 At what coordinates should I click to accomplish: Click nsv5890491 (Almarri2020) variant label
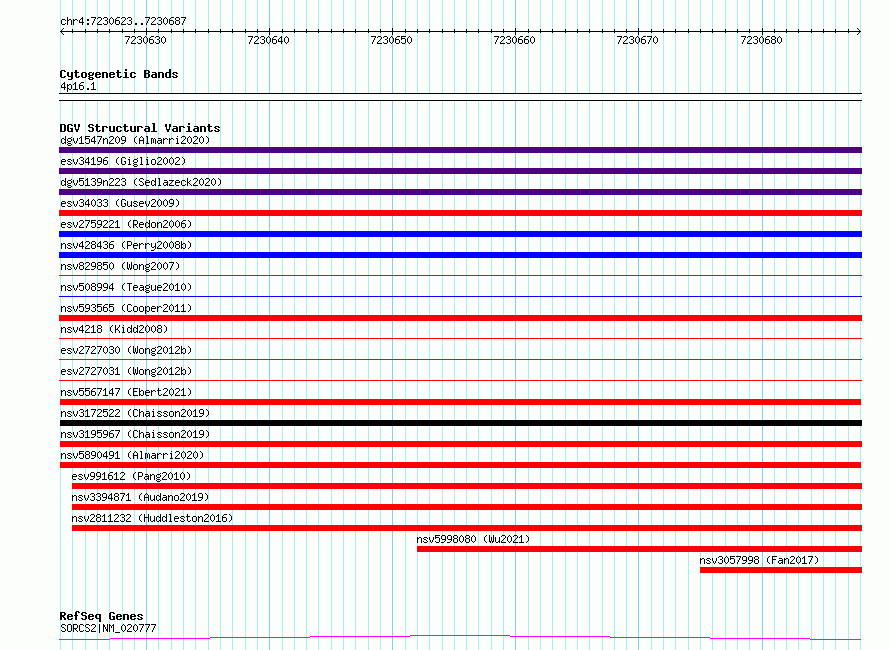pos(132,455)
